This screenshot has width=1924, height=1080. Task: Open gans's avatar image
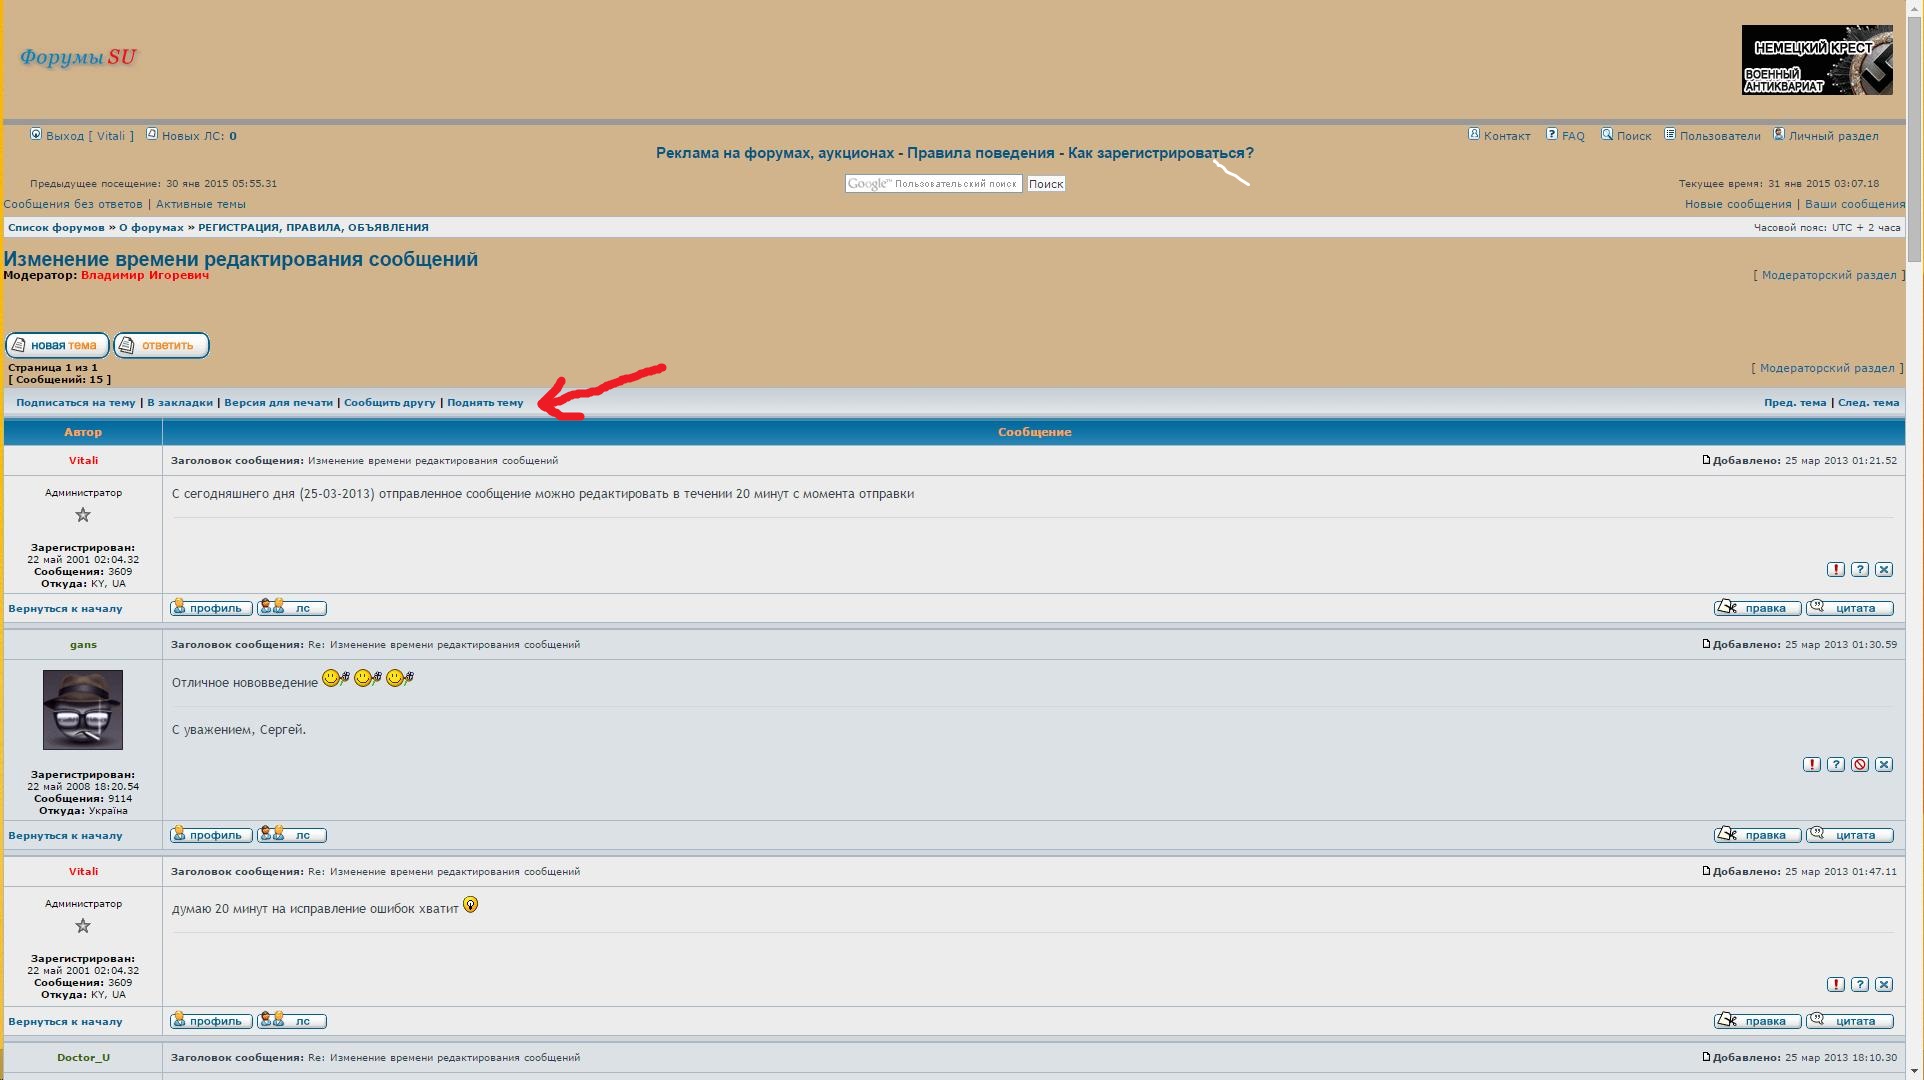(x=83, y=709)
